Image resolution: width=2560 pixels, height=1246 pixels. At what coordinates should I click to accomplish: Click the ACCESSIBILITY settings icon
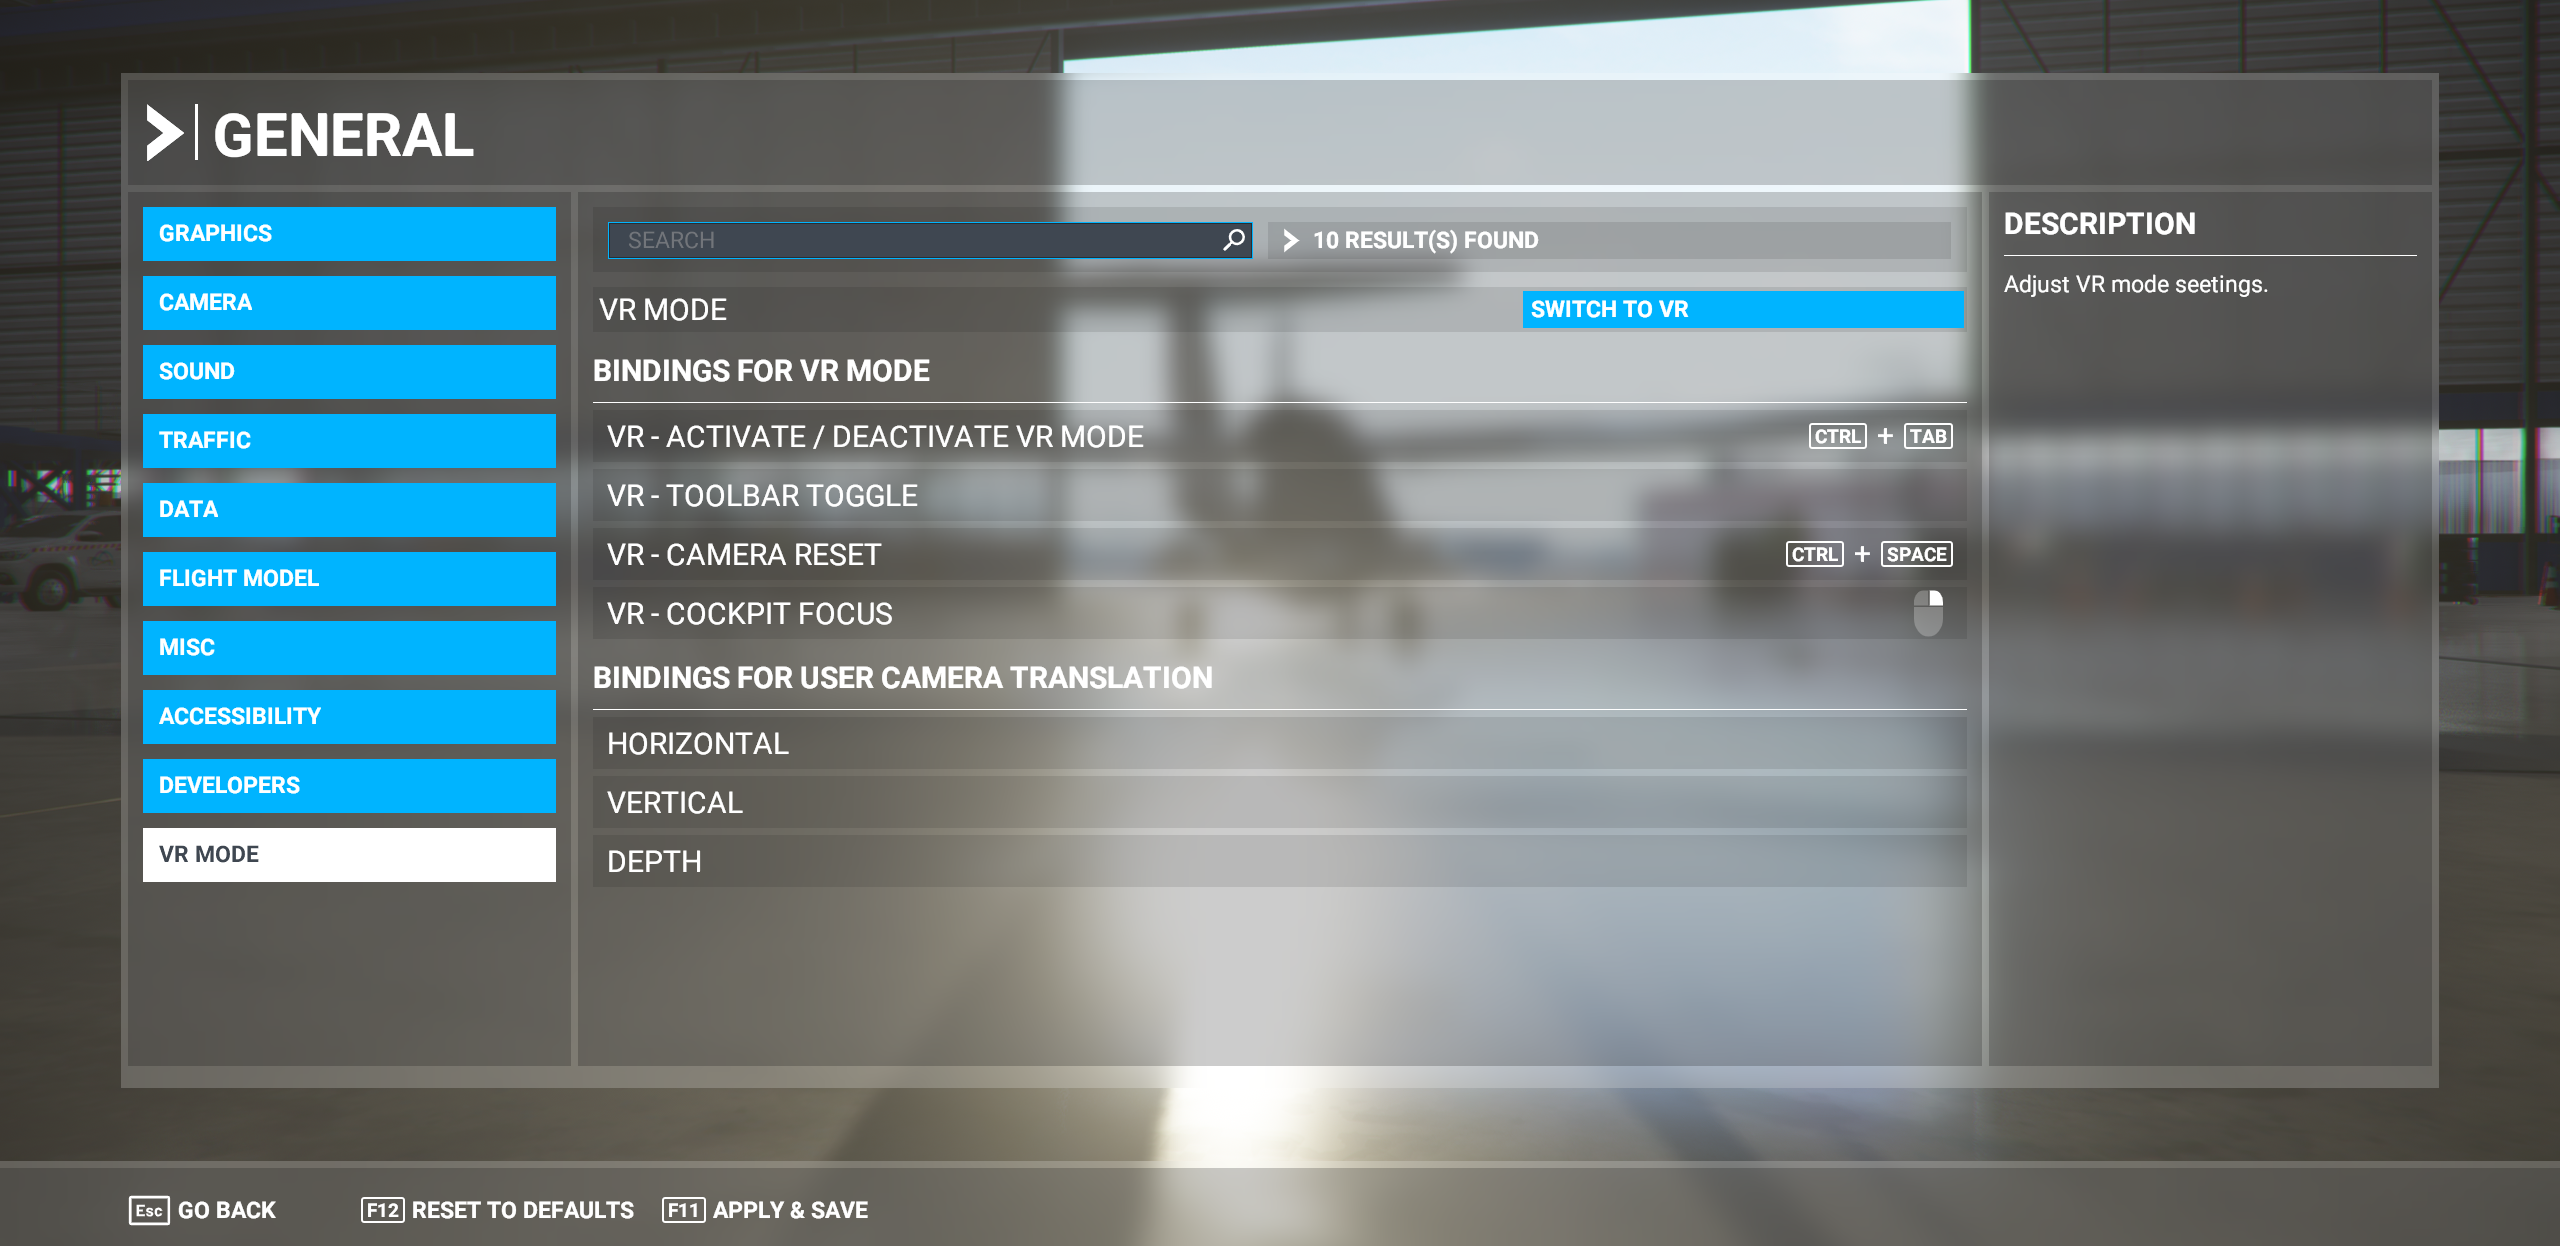tap(348, 717)
